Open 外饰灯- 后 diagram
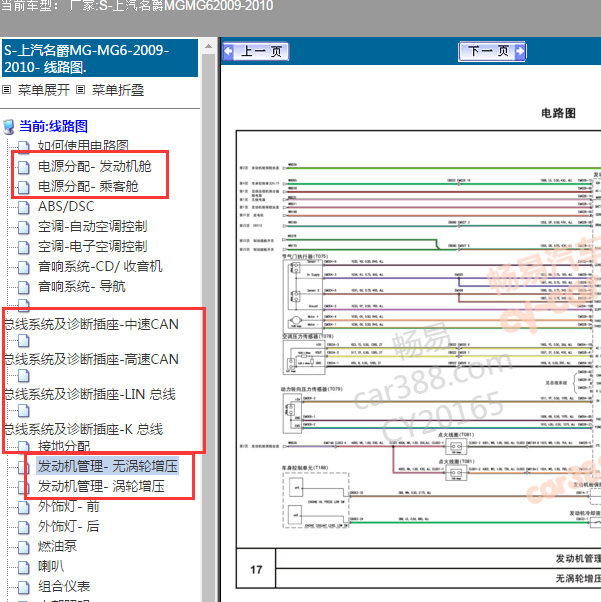601x602 pixels. coord(68,526)
